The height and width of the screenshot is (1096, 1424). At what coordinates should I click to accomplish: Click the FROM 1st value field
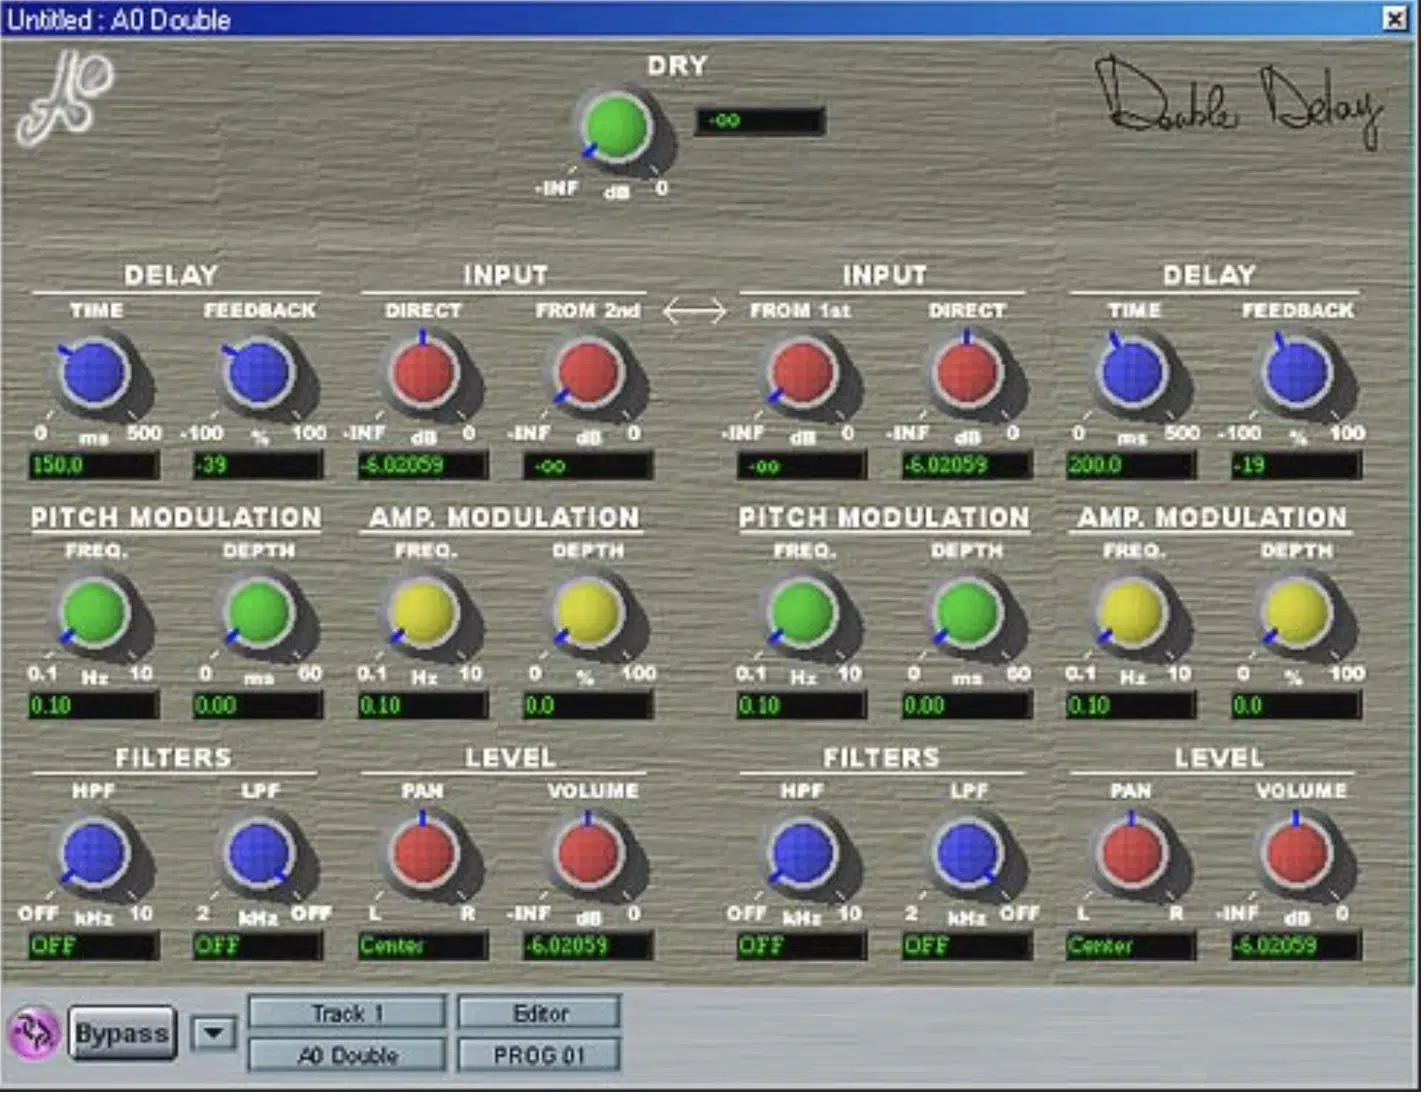pos(802,465)
